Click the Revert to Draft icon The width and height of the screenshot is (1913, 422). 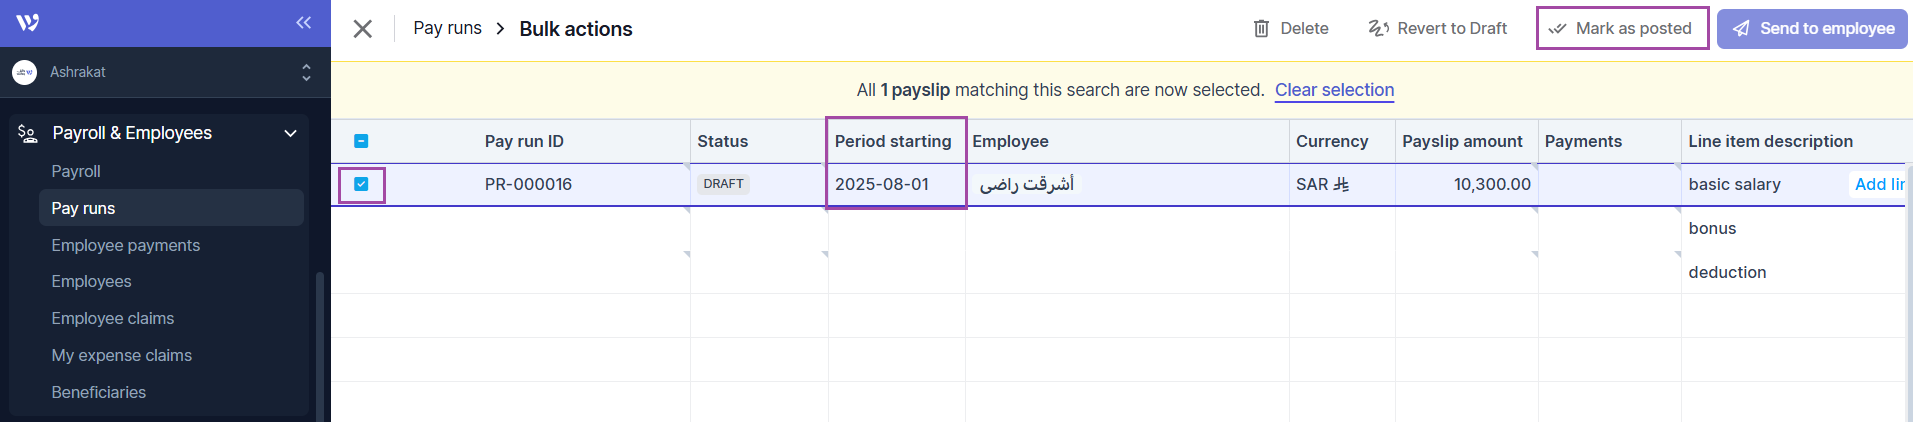[x=1378, y=29]
